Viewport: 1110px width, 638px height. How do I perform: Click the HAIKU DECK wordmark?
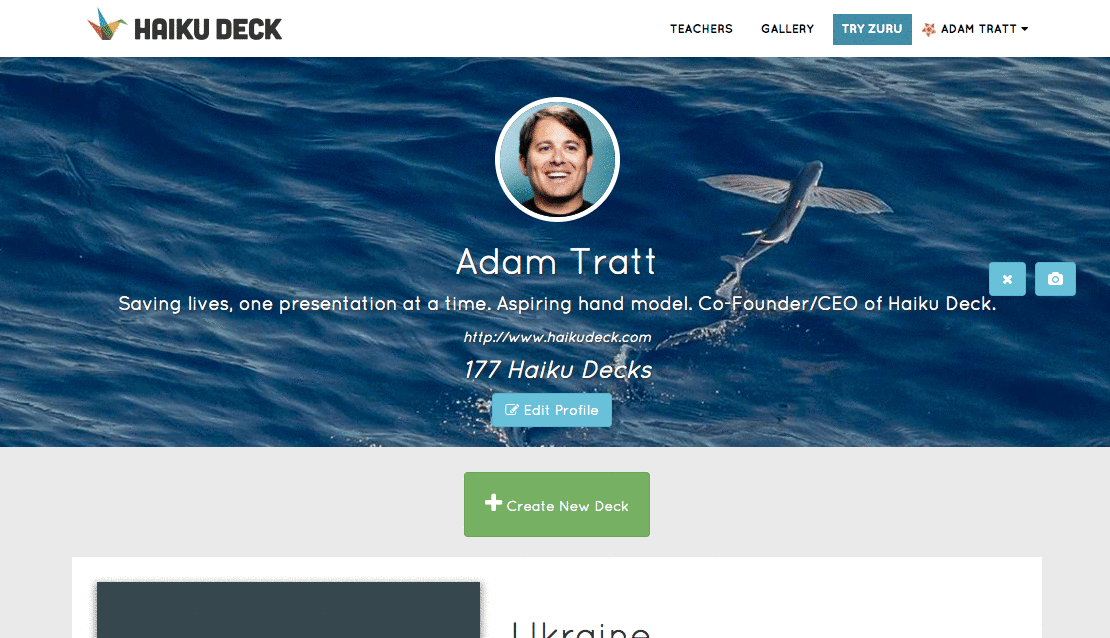click(208, 29)
